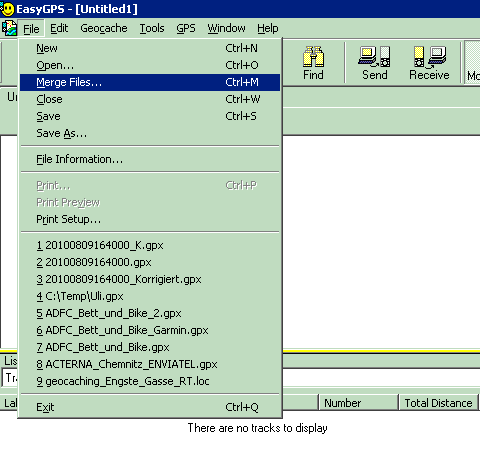
Task: Click the EasyGPS smiley title bar icon
Action: [7, 9]
